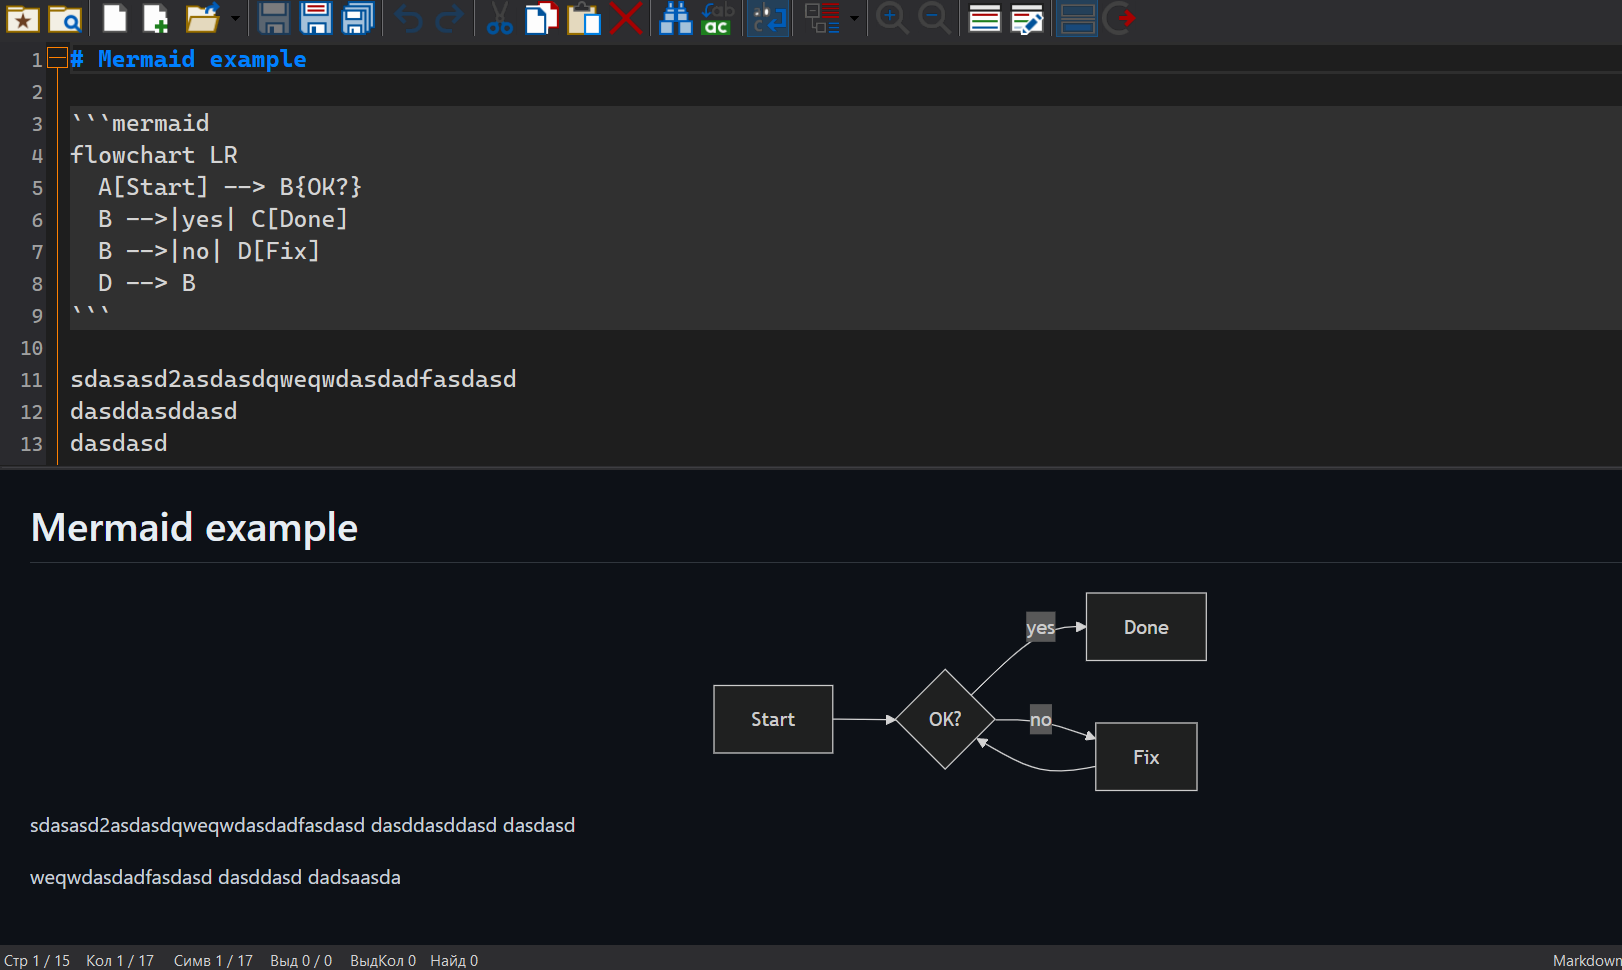Open the favorites folder icon
The image size is (1622, 970).
[22, 19]
